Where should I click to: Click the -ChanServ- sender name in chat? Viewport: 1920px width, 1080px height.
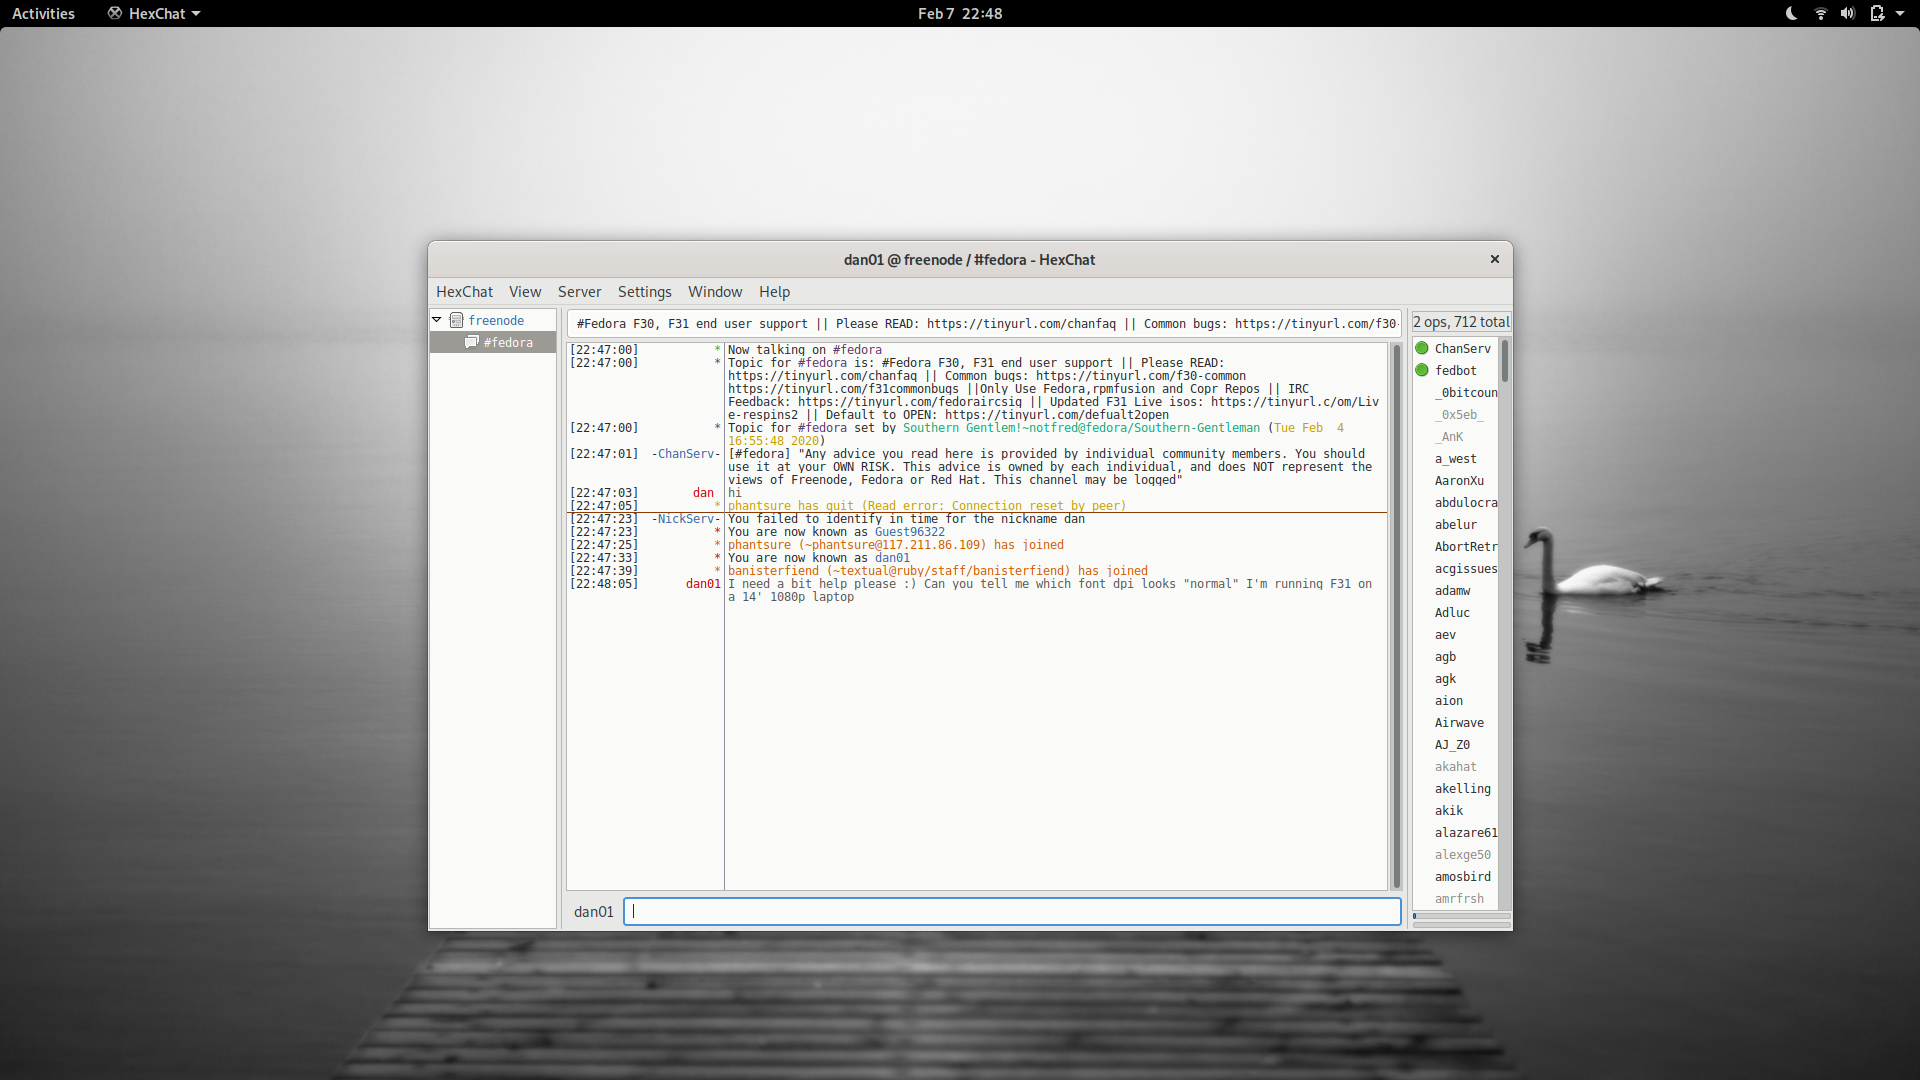686,454
